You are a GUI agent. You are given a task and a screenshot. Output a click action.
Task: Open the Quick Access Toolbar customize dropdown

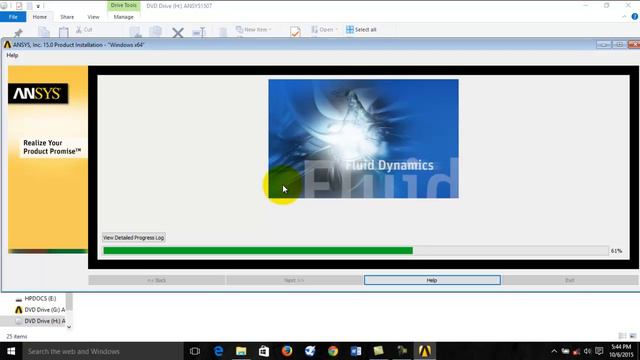point(38,6)
